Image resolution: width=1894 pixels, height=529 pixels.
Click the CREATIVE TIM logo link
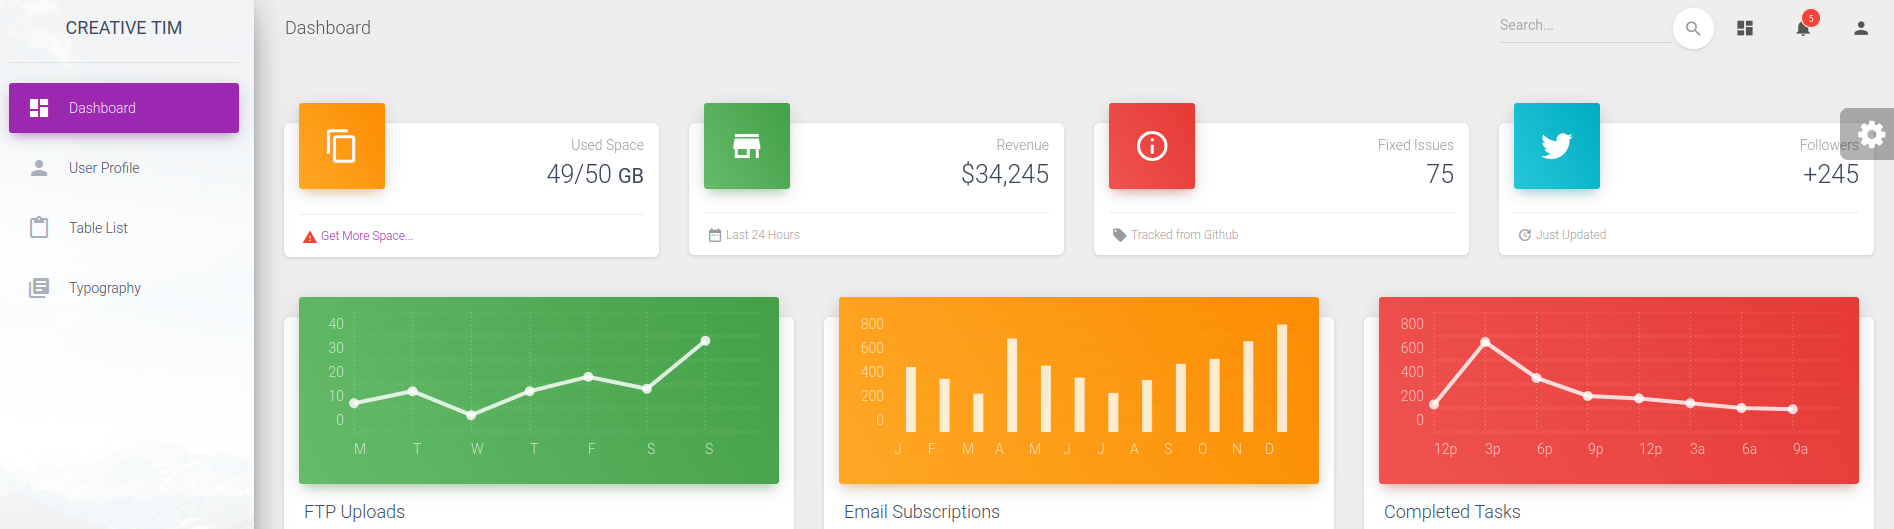(x=124, y=28)
